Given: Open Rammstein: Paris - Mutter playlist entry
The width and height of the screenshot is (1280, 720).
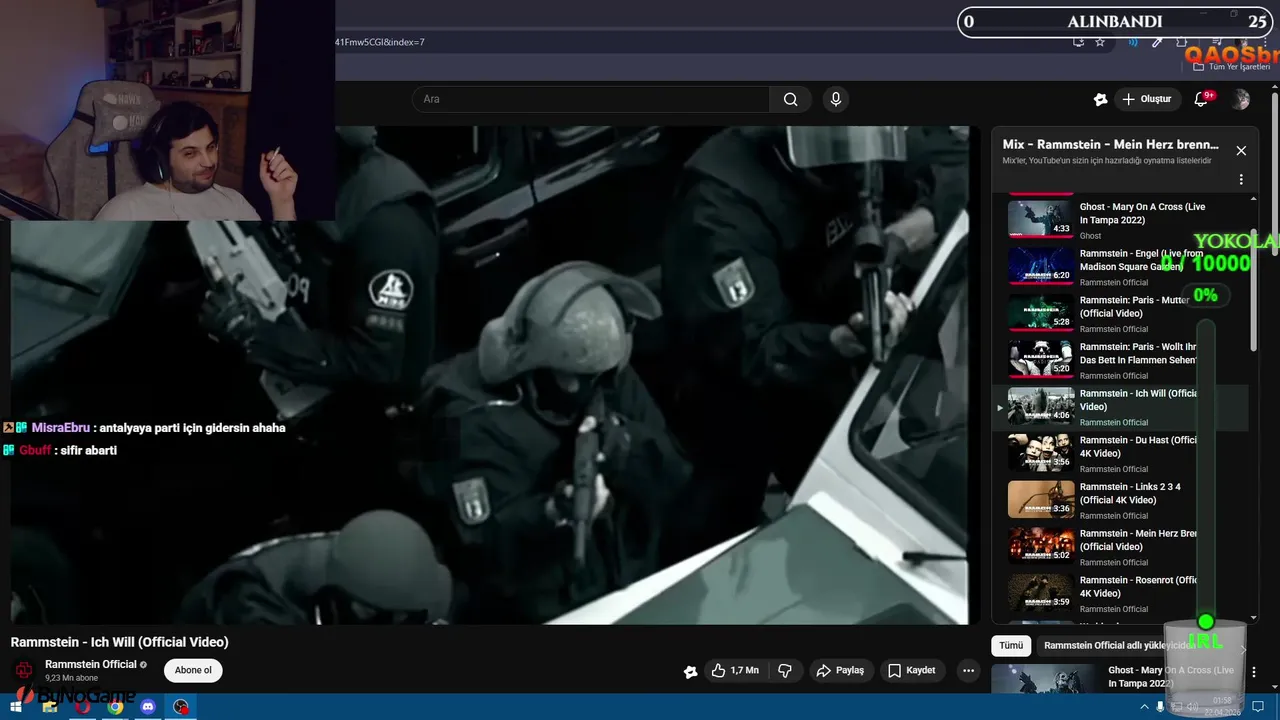Looking at the screenshot, I should 1120,313.
